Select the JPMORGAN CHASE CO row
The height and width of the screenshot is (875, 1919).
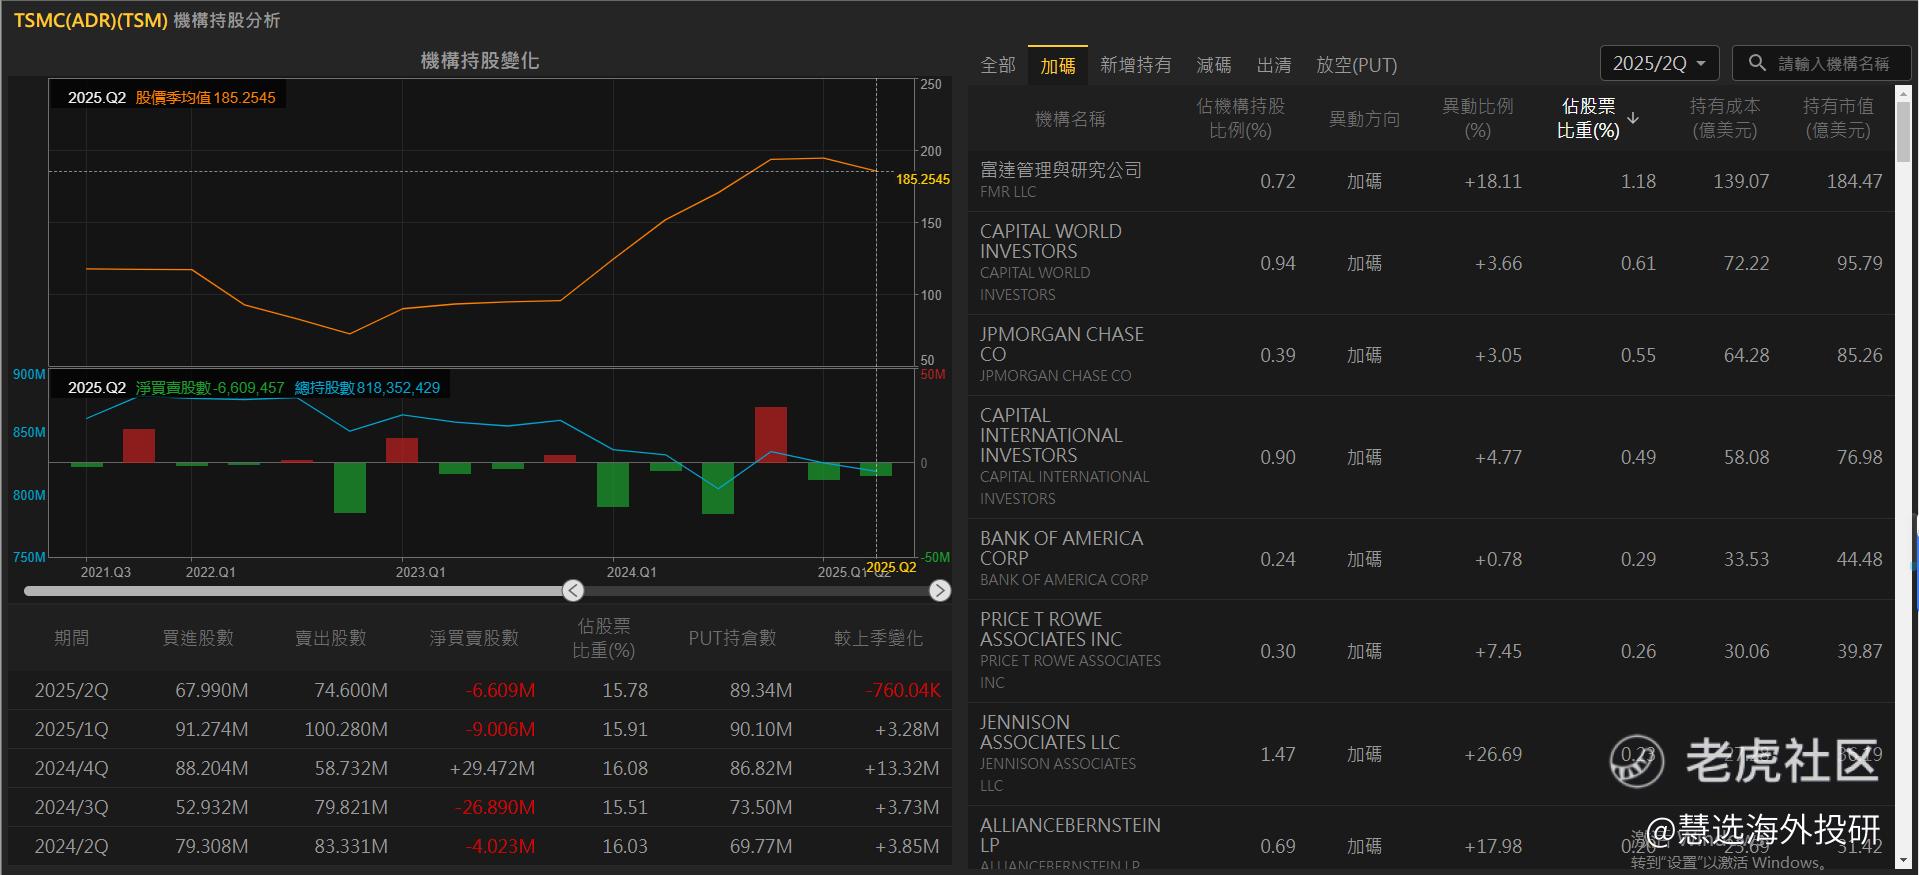(x=1431, y=355)
